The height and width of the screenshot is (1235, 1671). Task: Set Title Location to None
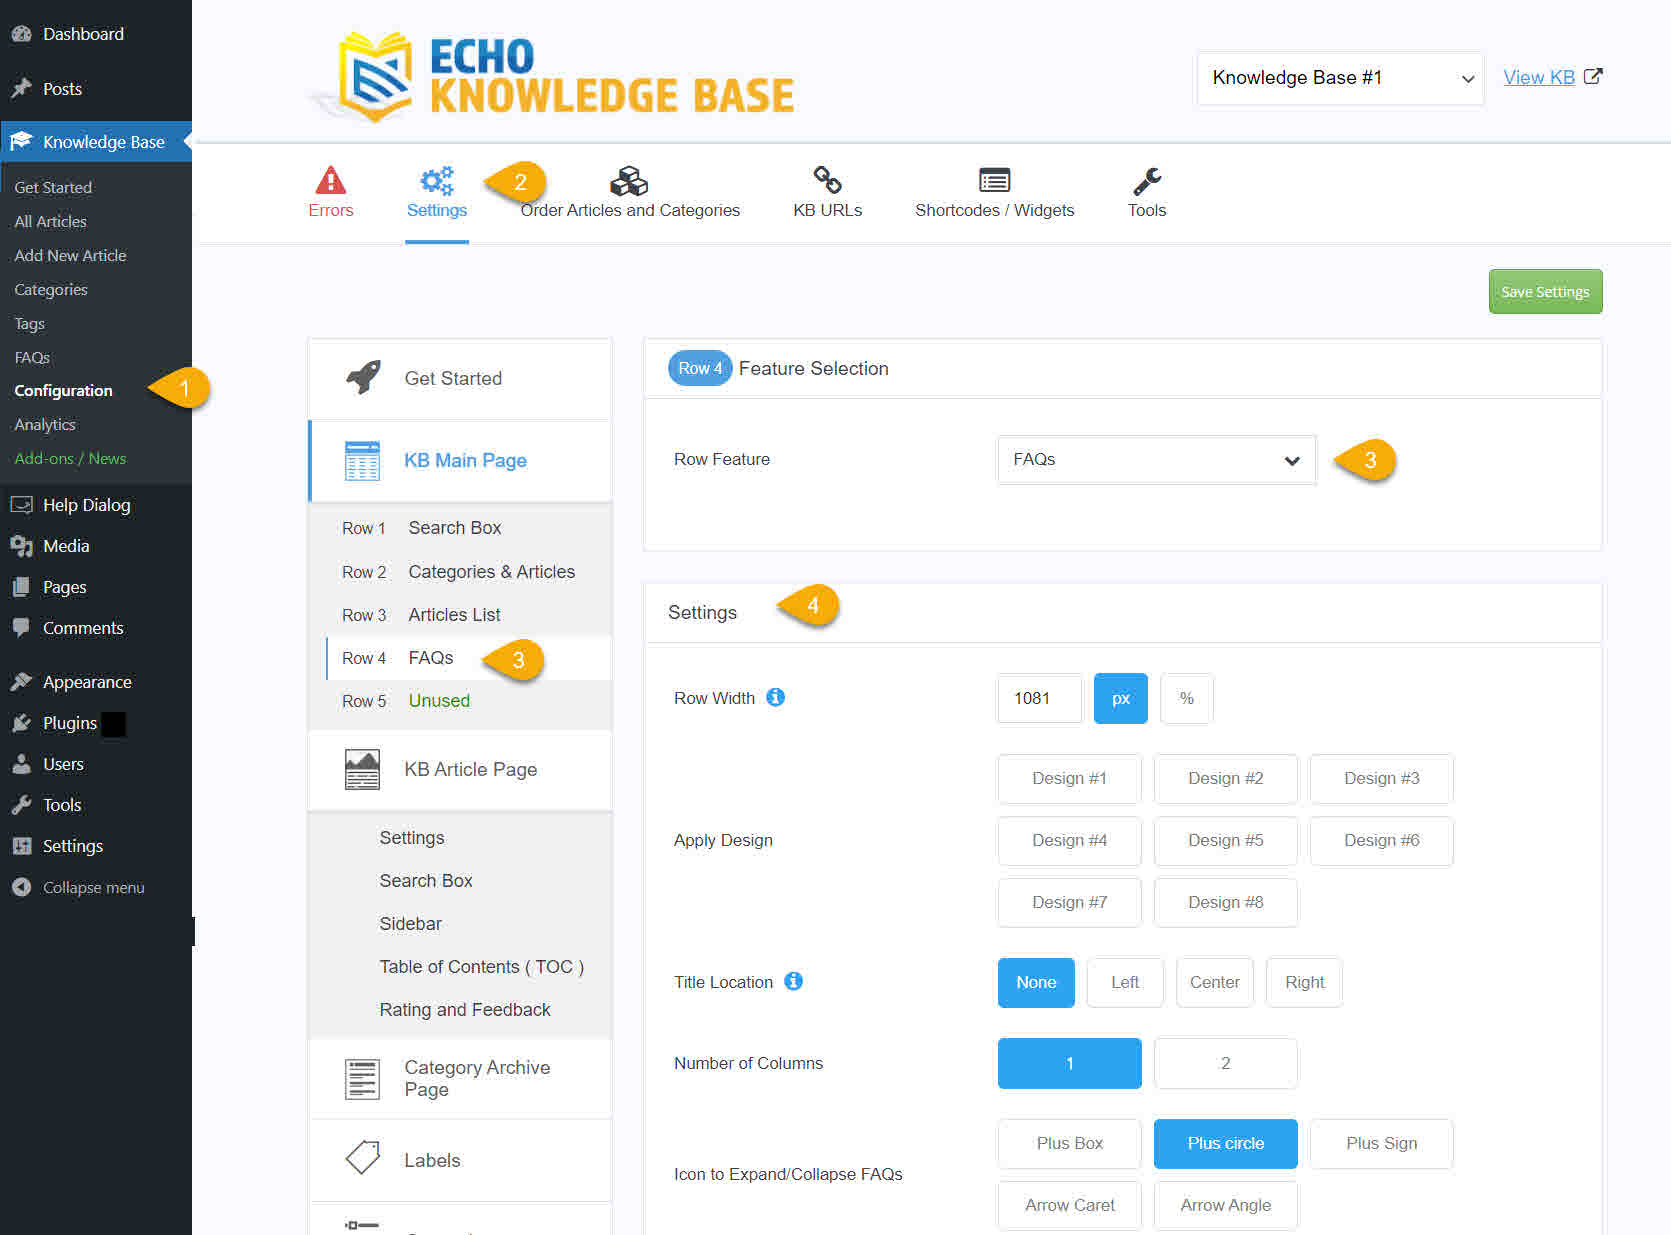(1036, 982)
